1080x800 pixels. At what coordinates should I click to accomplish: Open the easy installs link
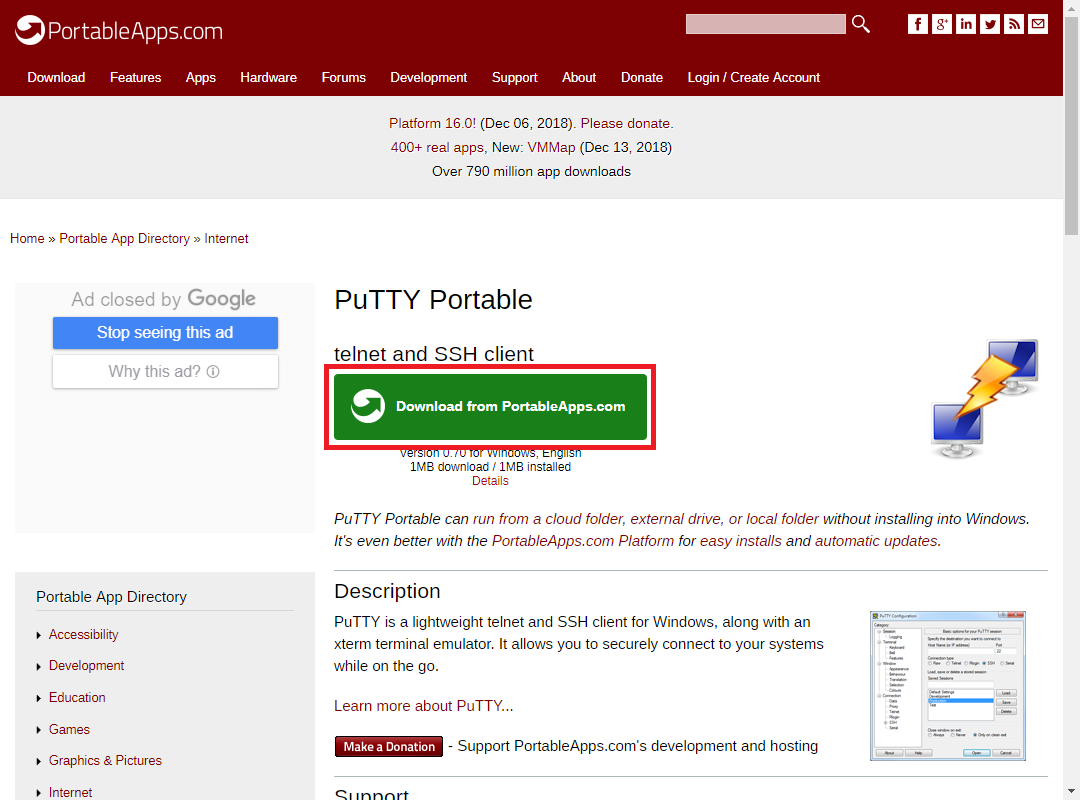click(x=740, y=541)
